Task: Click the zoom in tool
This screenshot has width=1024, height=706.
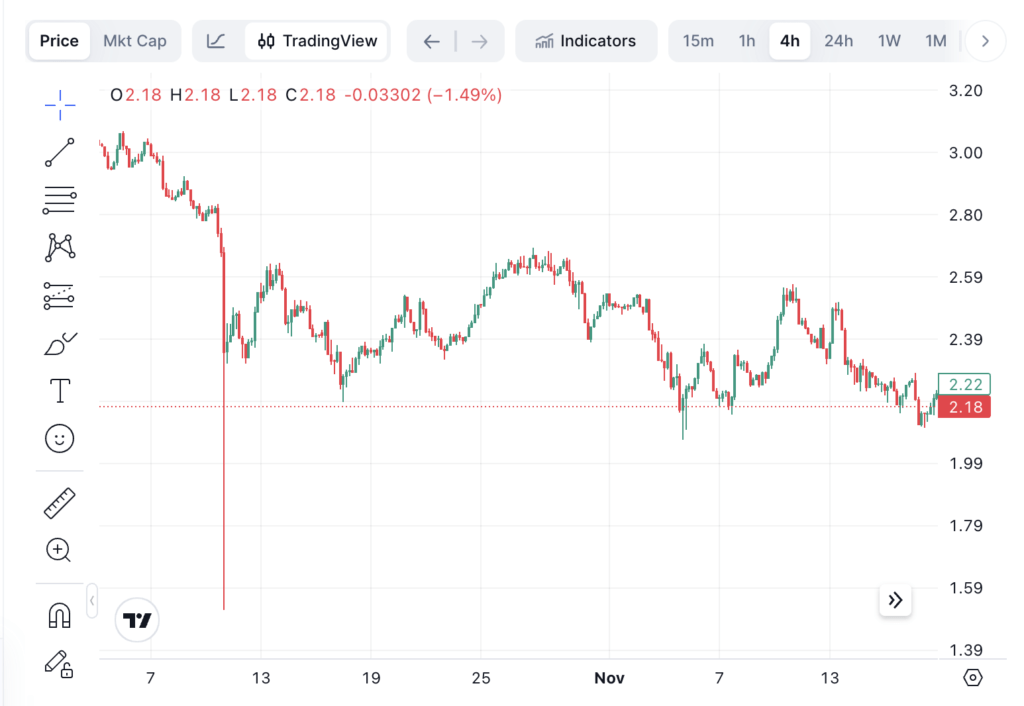Action: pos(59,549)
